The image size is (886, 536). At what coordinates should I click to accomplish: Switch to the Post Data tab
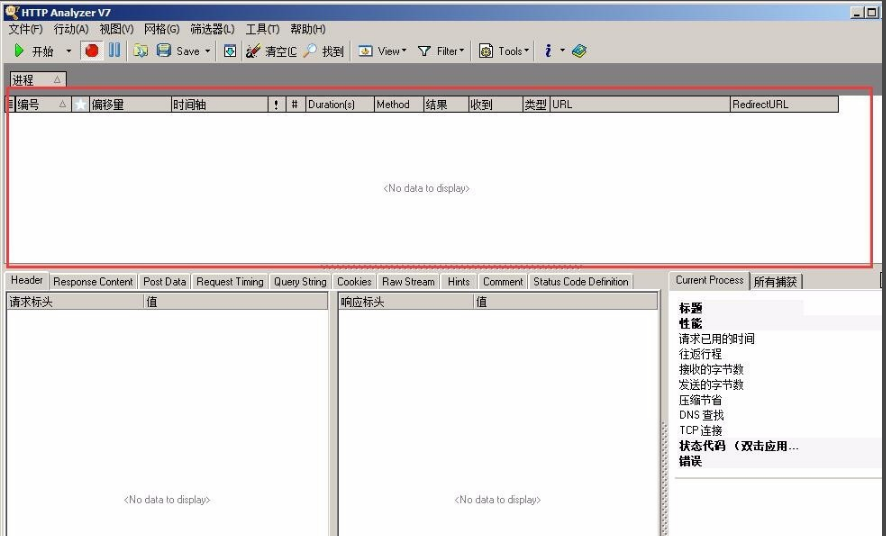pyautogui.click(x=164, y=281)
